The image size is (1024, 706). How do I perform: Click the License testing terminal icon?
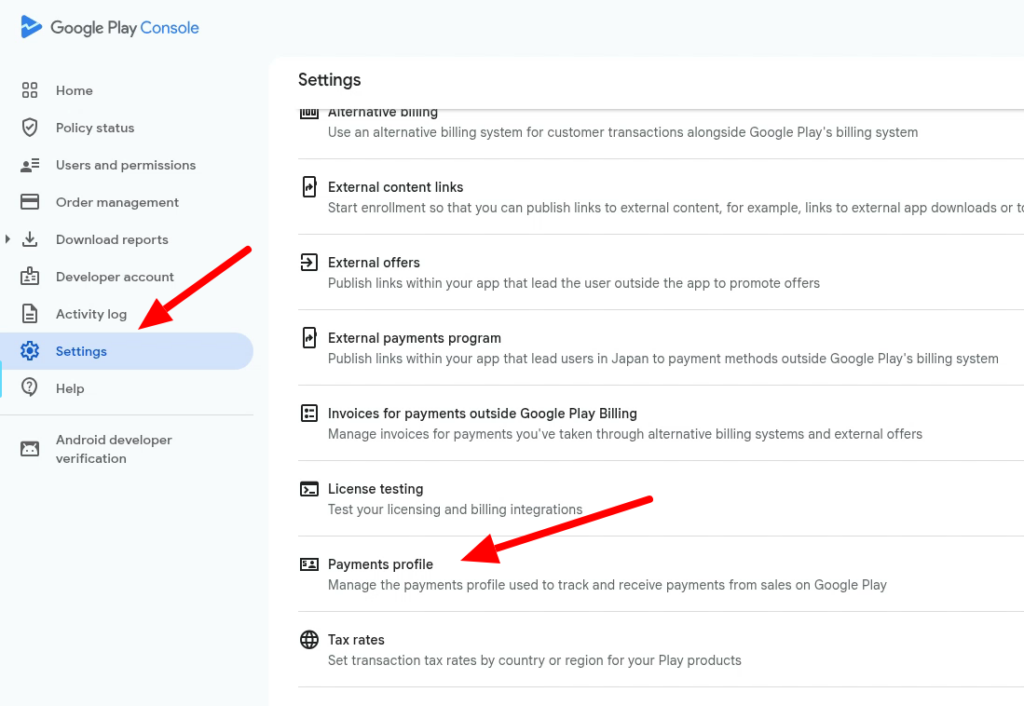309,489
